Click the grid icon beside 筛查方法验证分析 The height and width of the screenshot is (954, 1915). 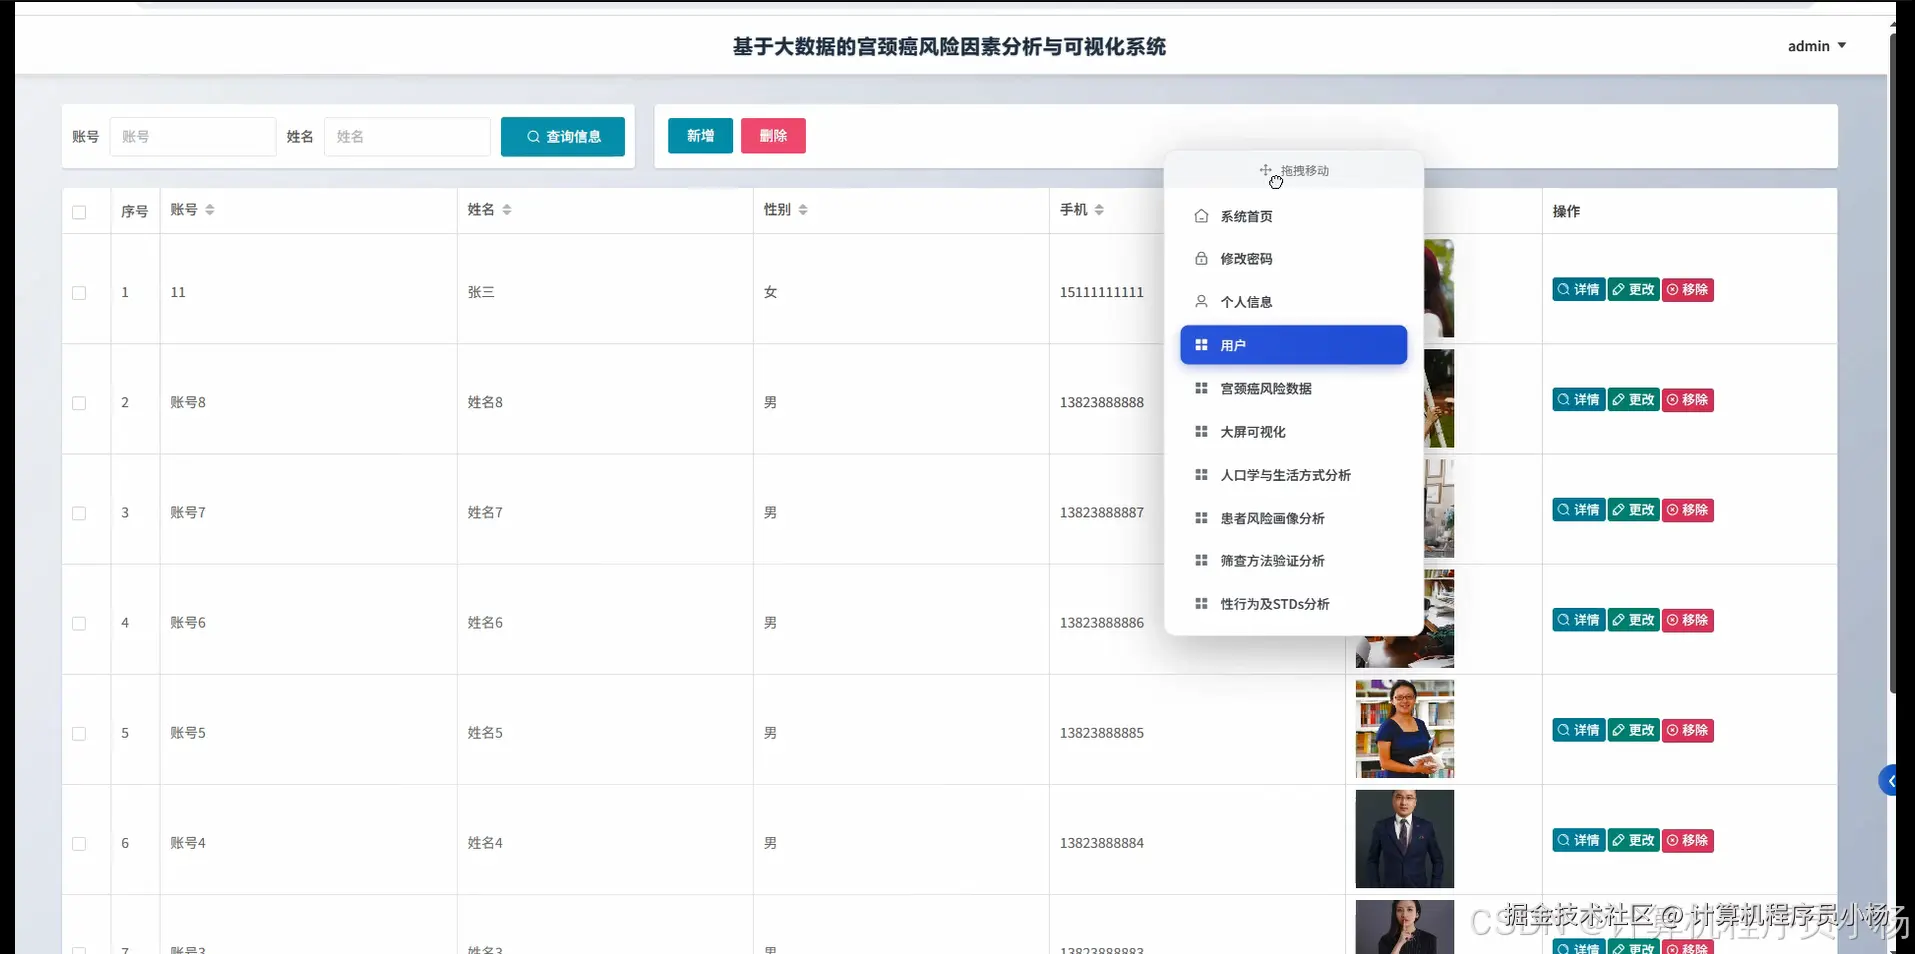pos(1201,561)
